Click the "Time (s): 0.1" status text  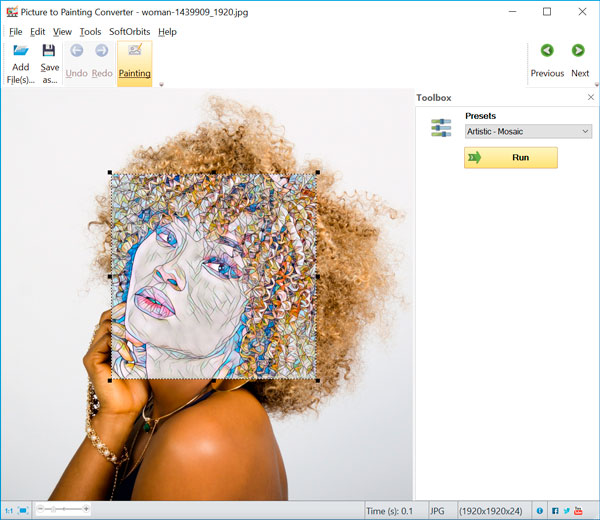coord(390,511)
